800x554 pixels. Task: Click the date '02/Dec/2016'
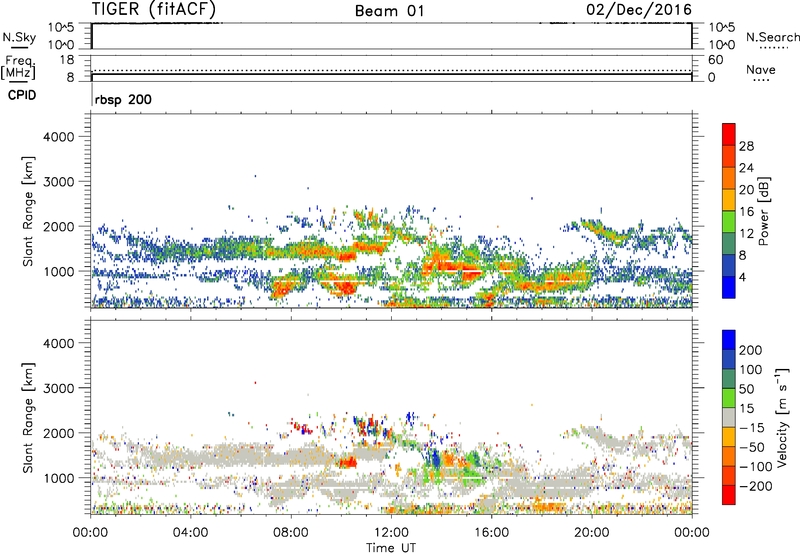point(639,9)
